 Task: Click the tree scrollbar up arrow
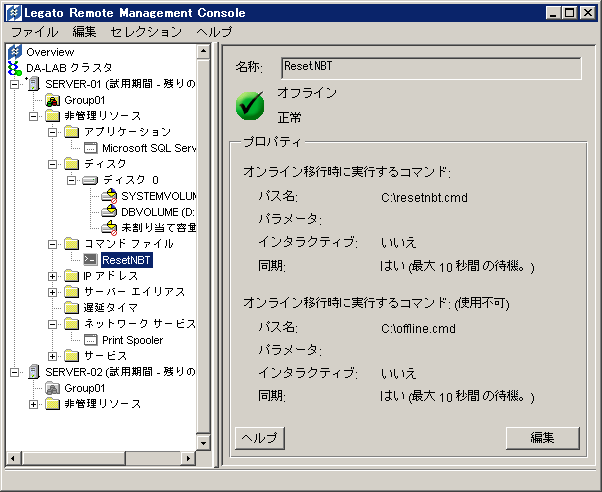tap(203, 51)
